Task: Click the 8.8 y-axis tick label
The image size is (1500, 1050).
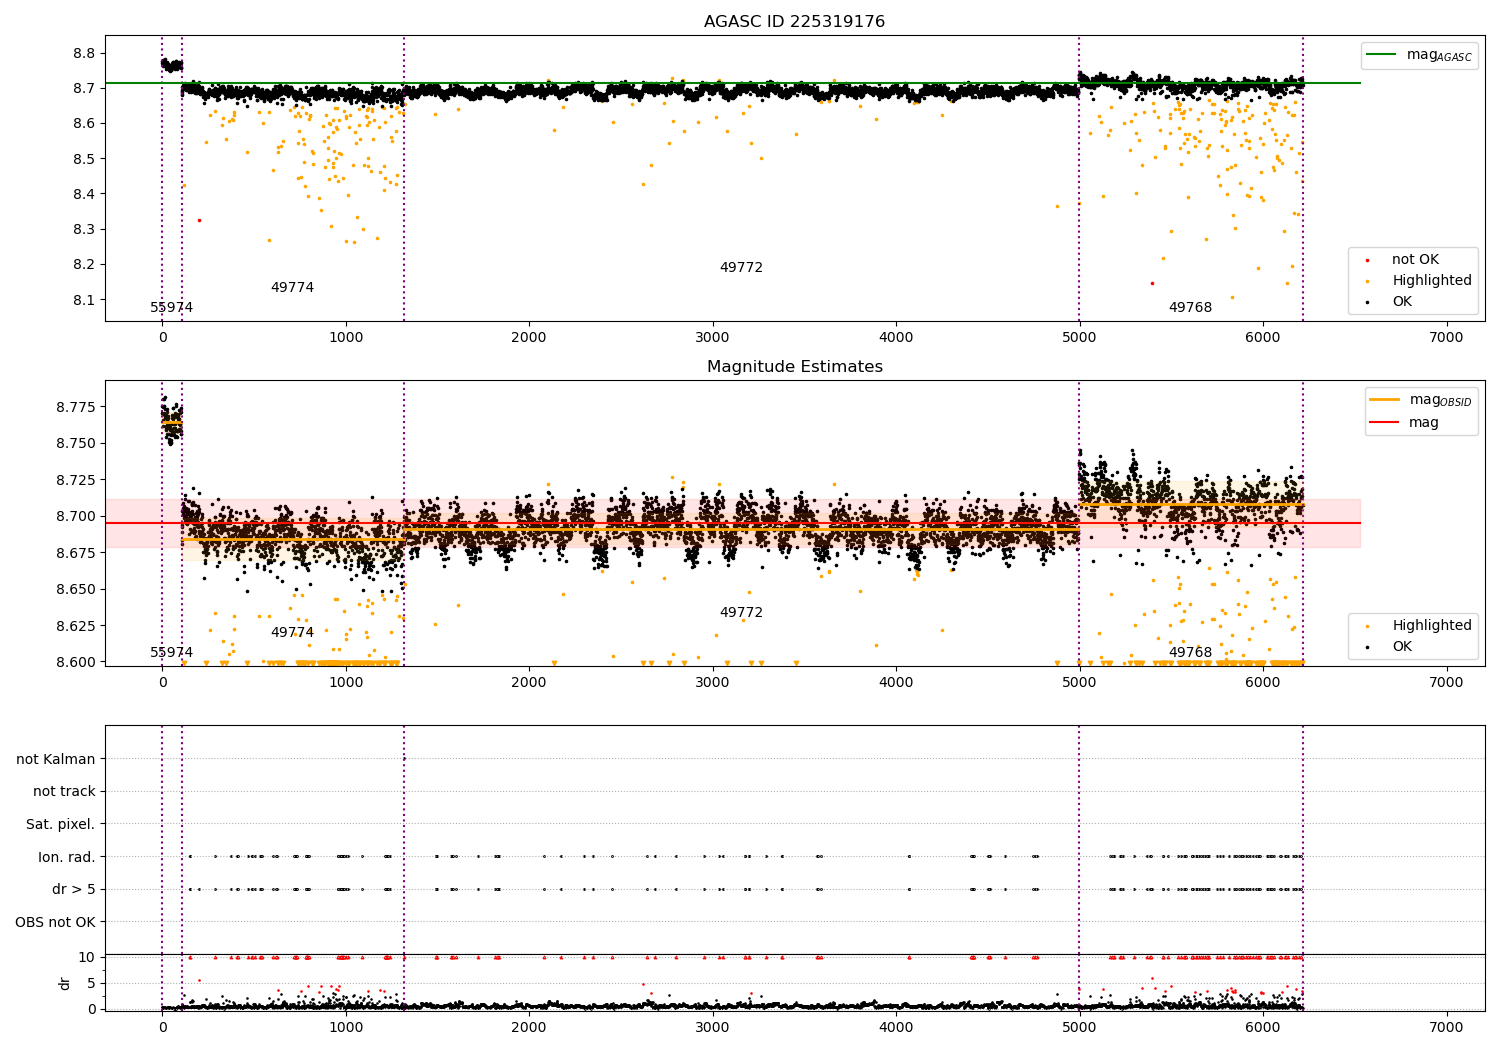Action: point(84,53)
